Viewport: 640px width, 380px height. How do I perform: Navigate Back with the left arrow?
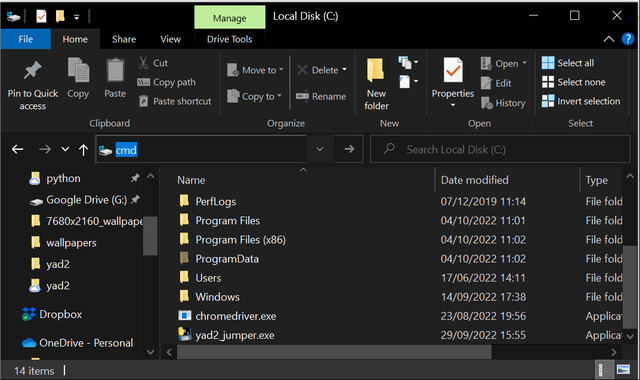tap(17, 149)
